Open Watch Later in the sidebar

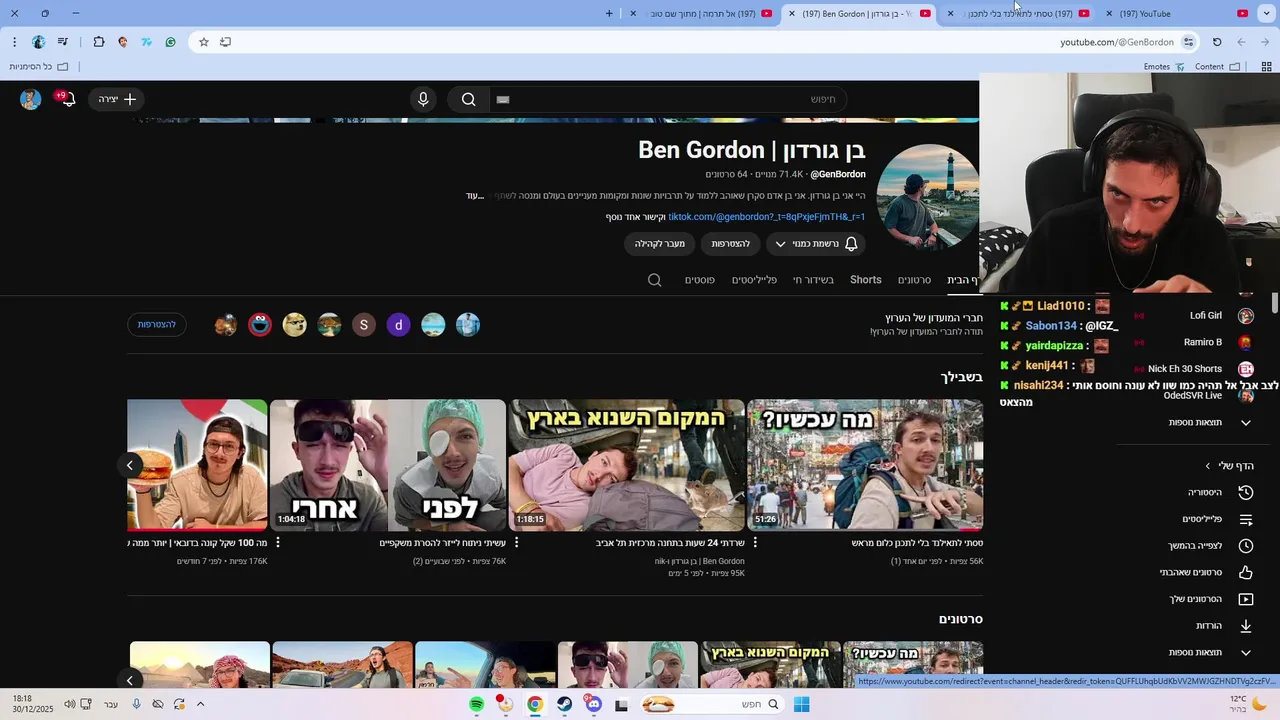(1211, 546)
